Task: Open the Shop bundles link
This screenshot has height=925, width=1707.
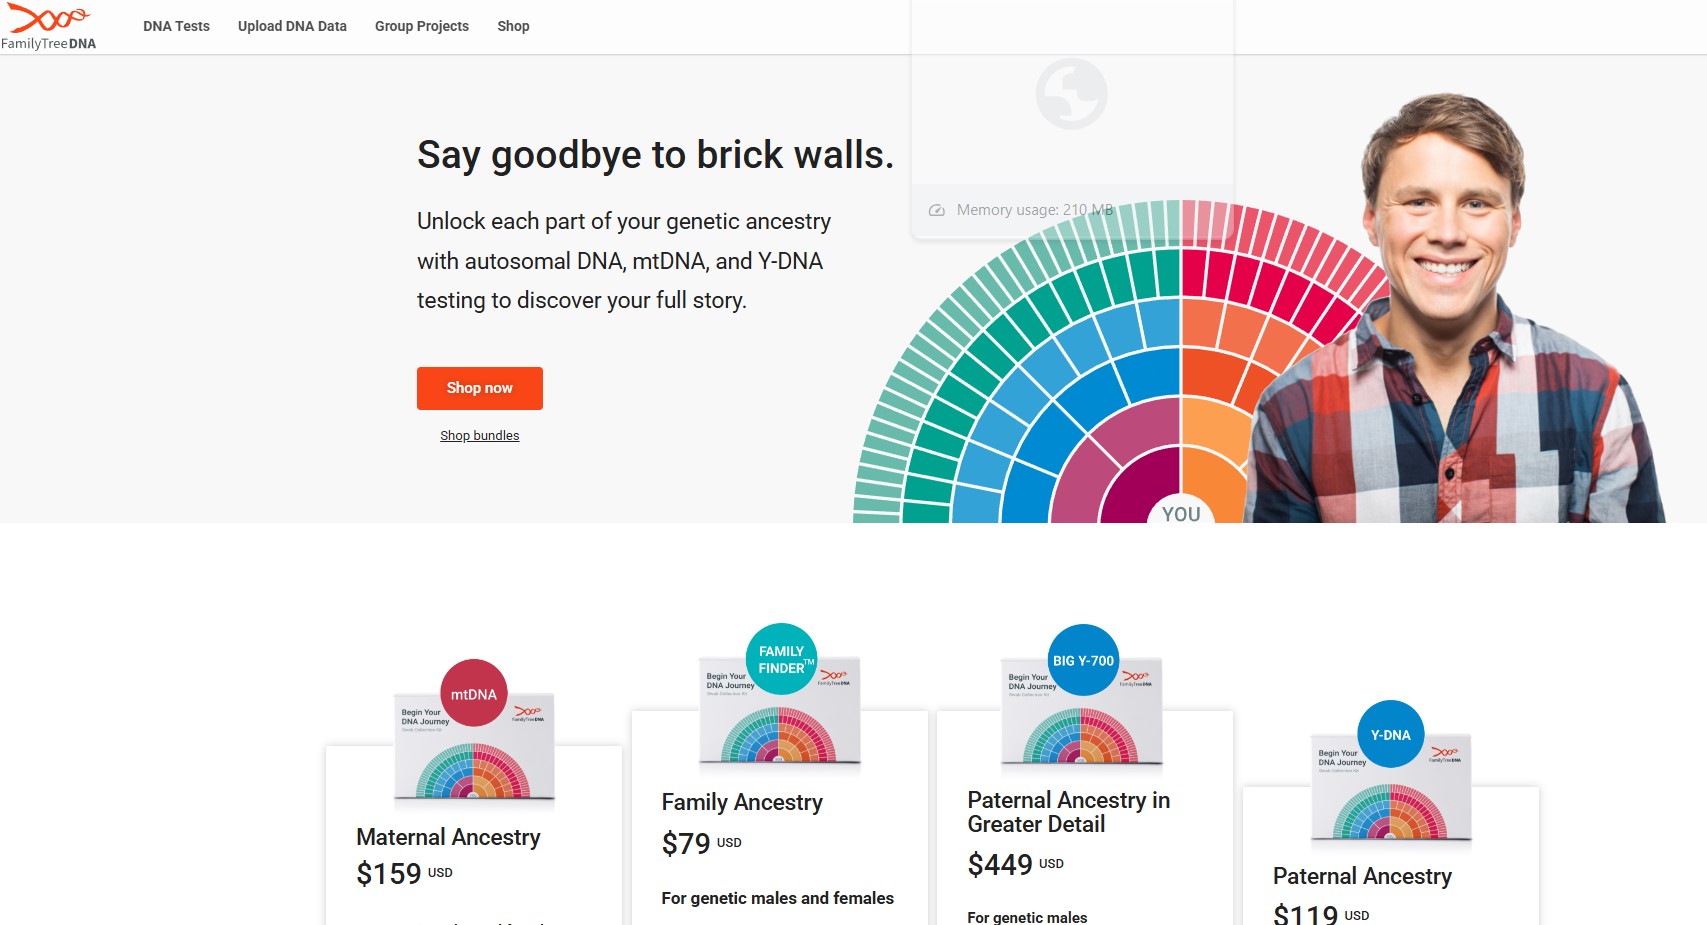Action: coord(479,435)
